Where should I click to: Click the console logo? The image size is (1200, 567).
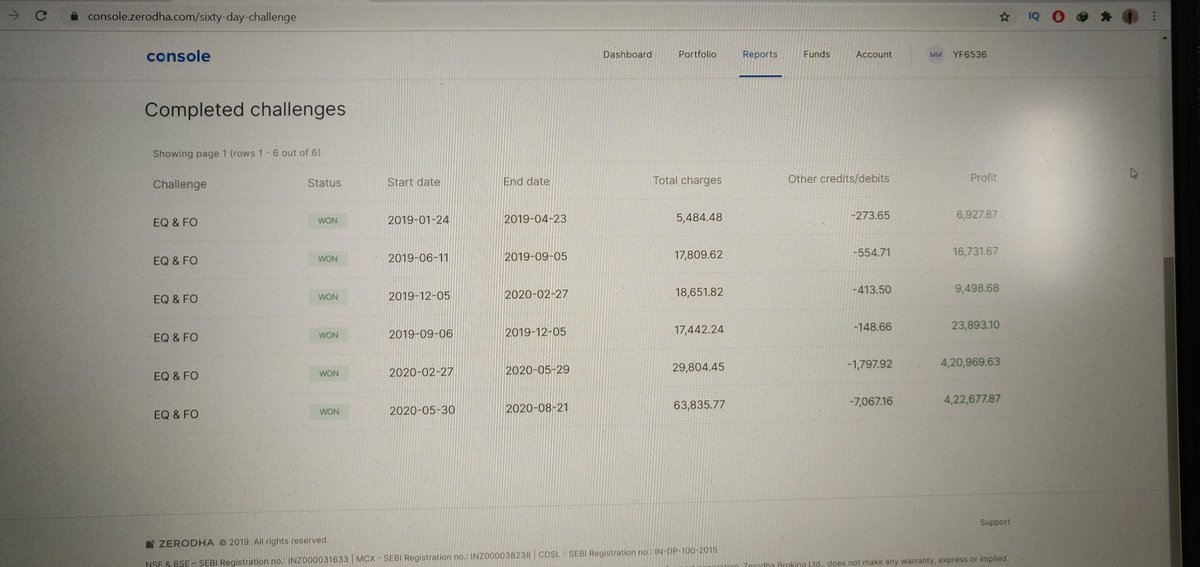(x=178, y=56)
